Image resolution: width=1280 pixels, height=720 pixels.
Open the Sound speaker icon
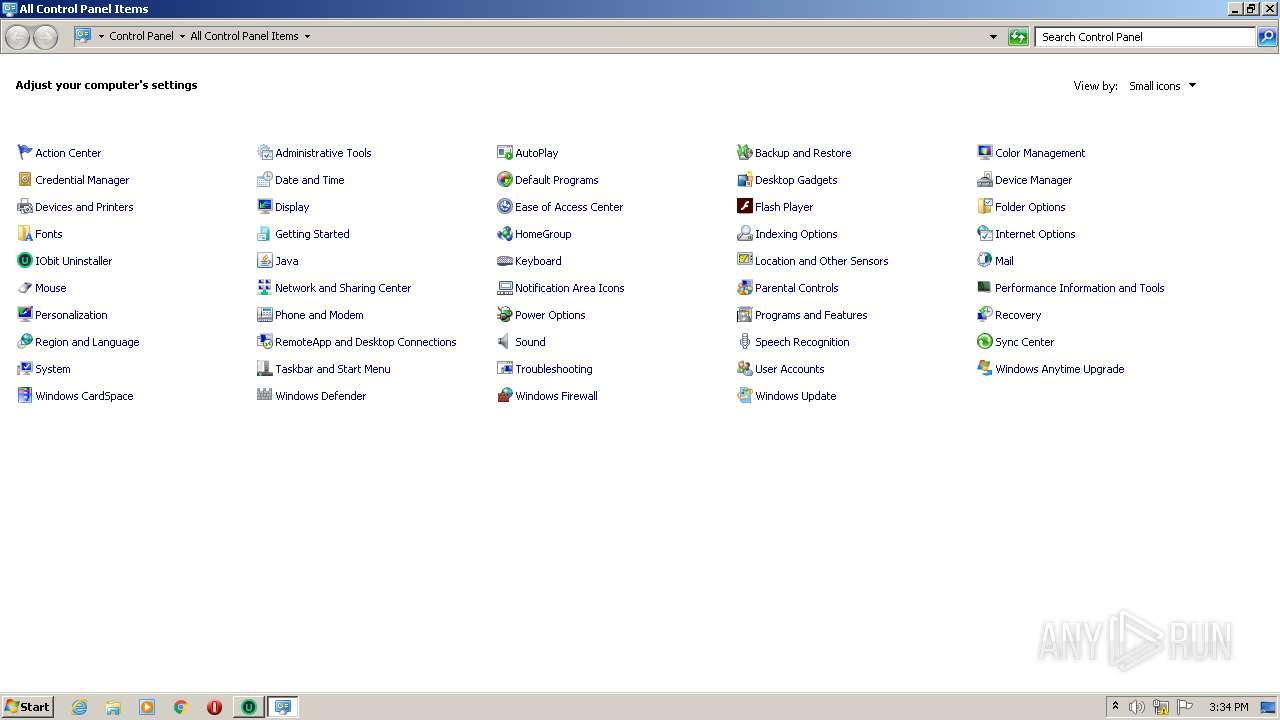pos(505,341)
